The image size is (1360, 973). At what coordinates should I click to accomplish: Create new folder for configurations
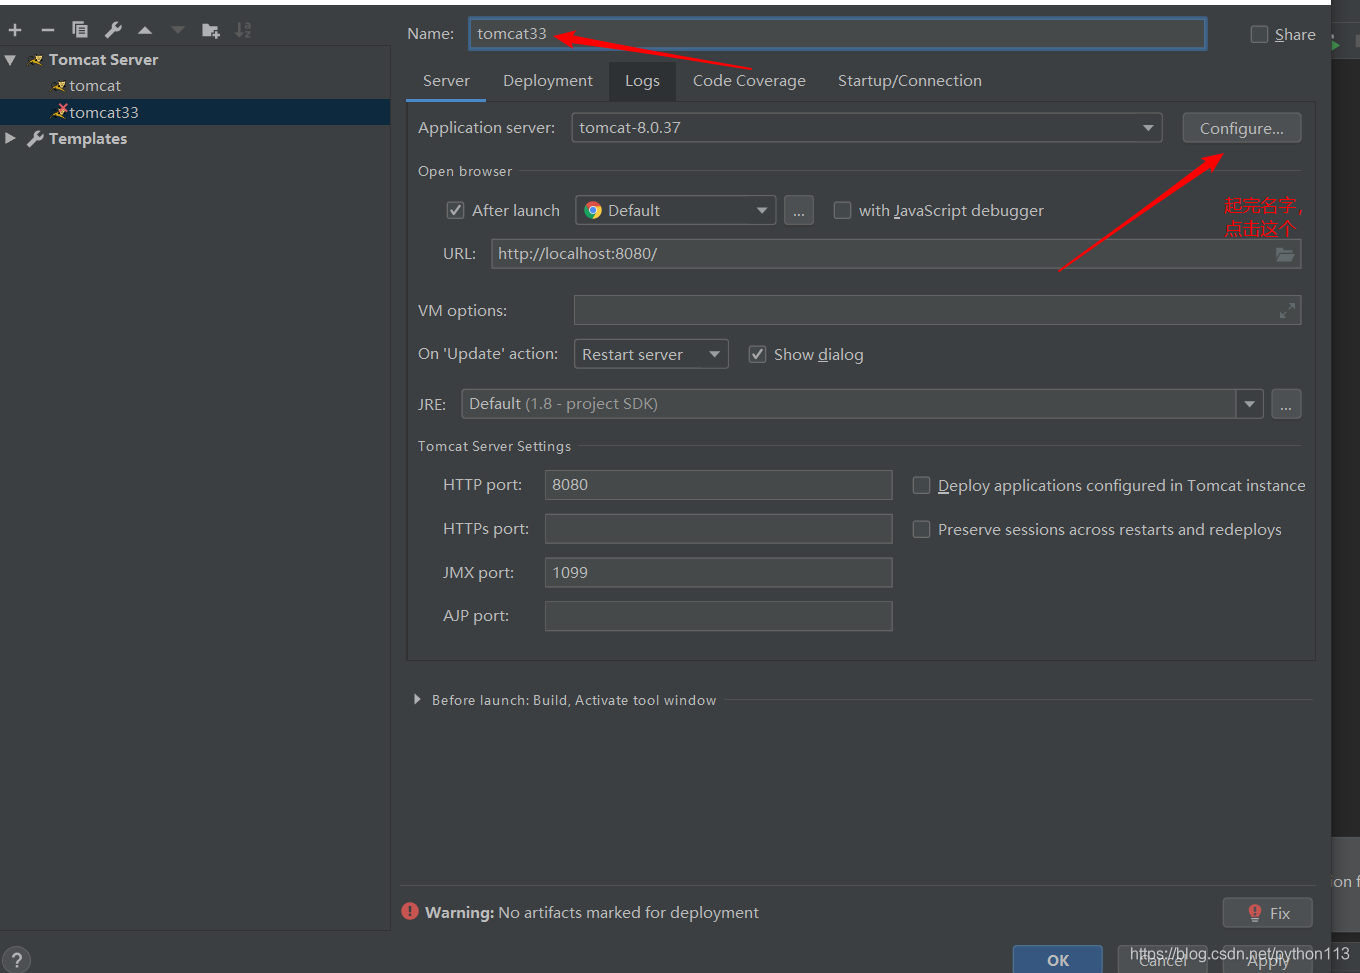(211, 30)
